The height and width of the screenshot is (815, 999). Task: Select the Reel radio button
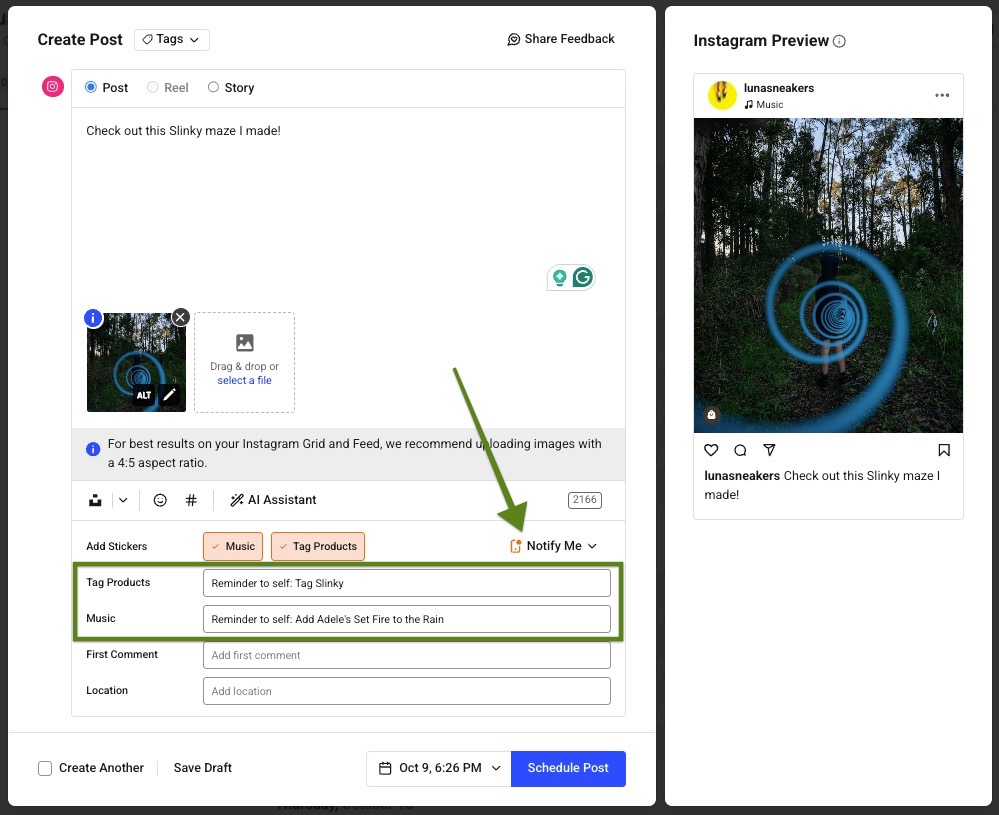pyautogui.click(x=153, y=87)
